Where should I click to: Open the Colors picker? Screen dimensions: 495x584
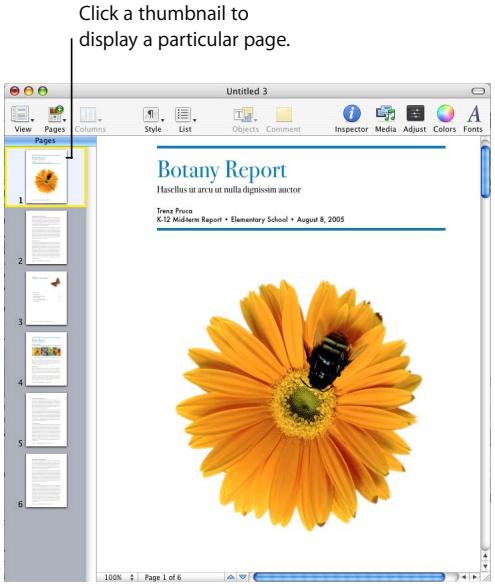click(445, 113)
